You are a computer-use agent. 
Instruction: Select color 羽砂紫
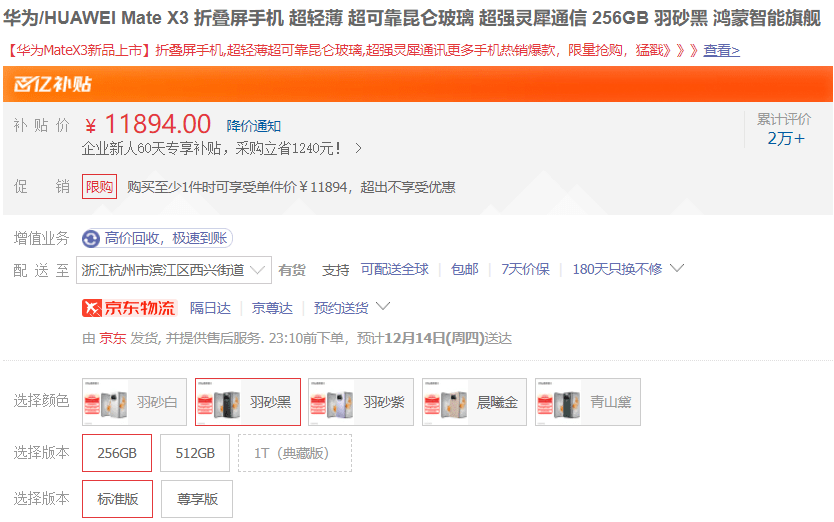pyautogui.click(x=361, y=402)
